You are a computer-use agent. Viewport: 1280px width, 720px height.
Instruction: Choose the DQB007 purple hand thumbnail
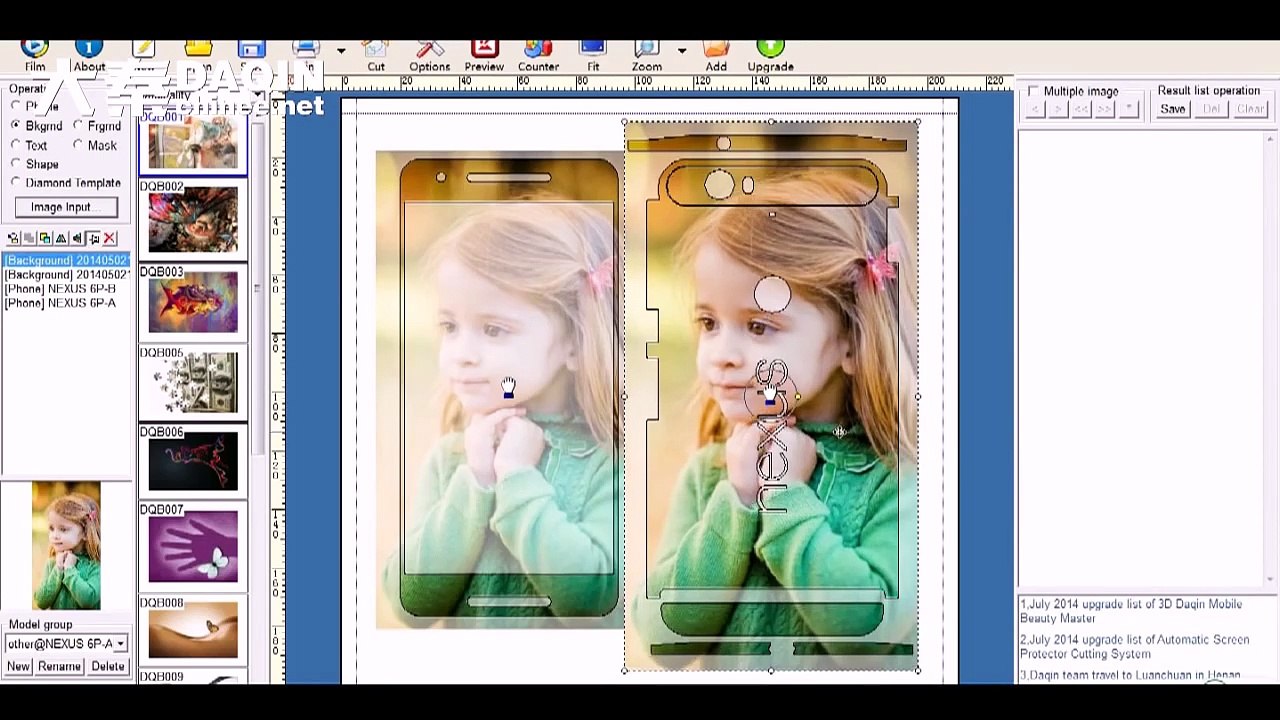(193, 546)
